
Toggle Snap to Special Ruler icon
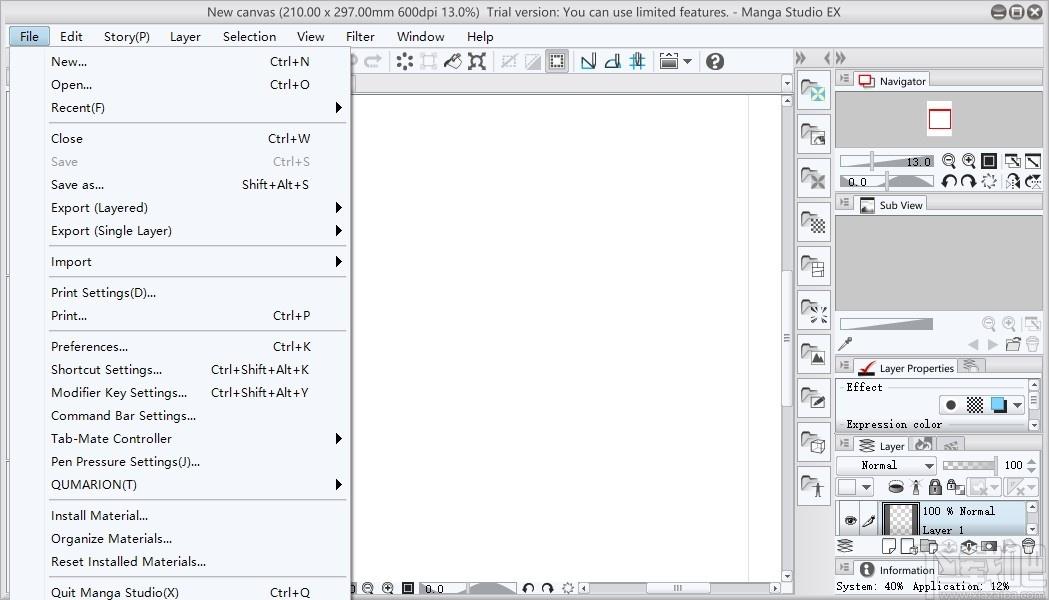613,62
